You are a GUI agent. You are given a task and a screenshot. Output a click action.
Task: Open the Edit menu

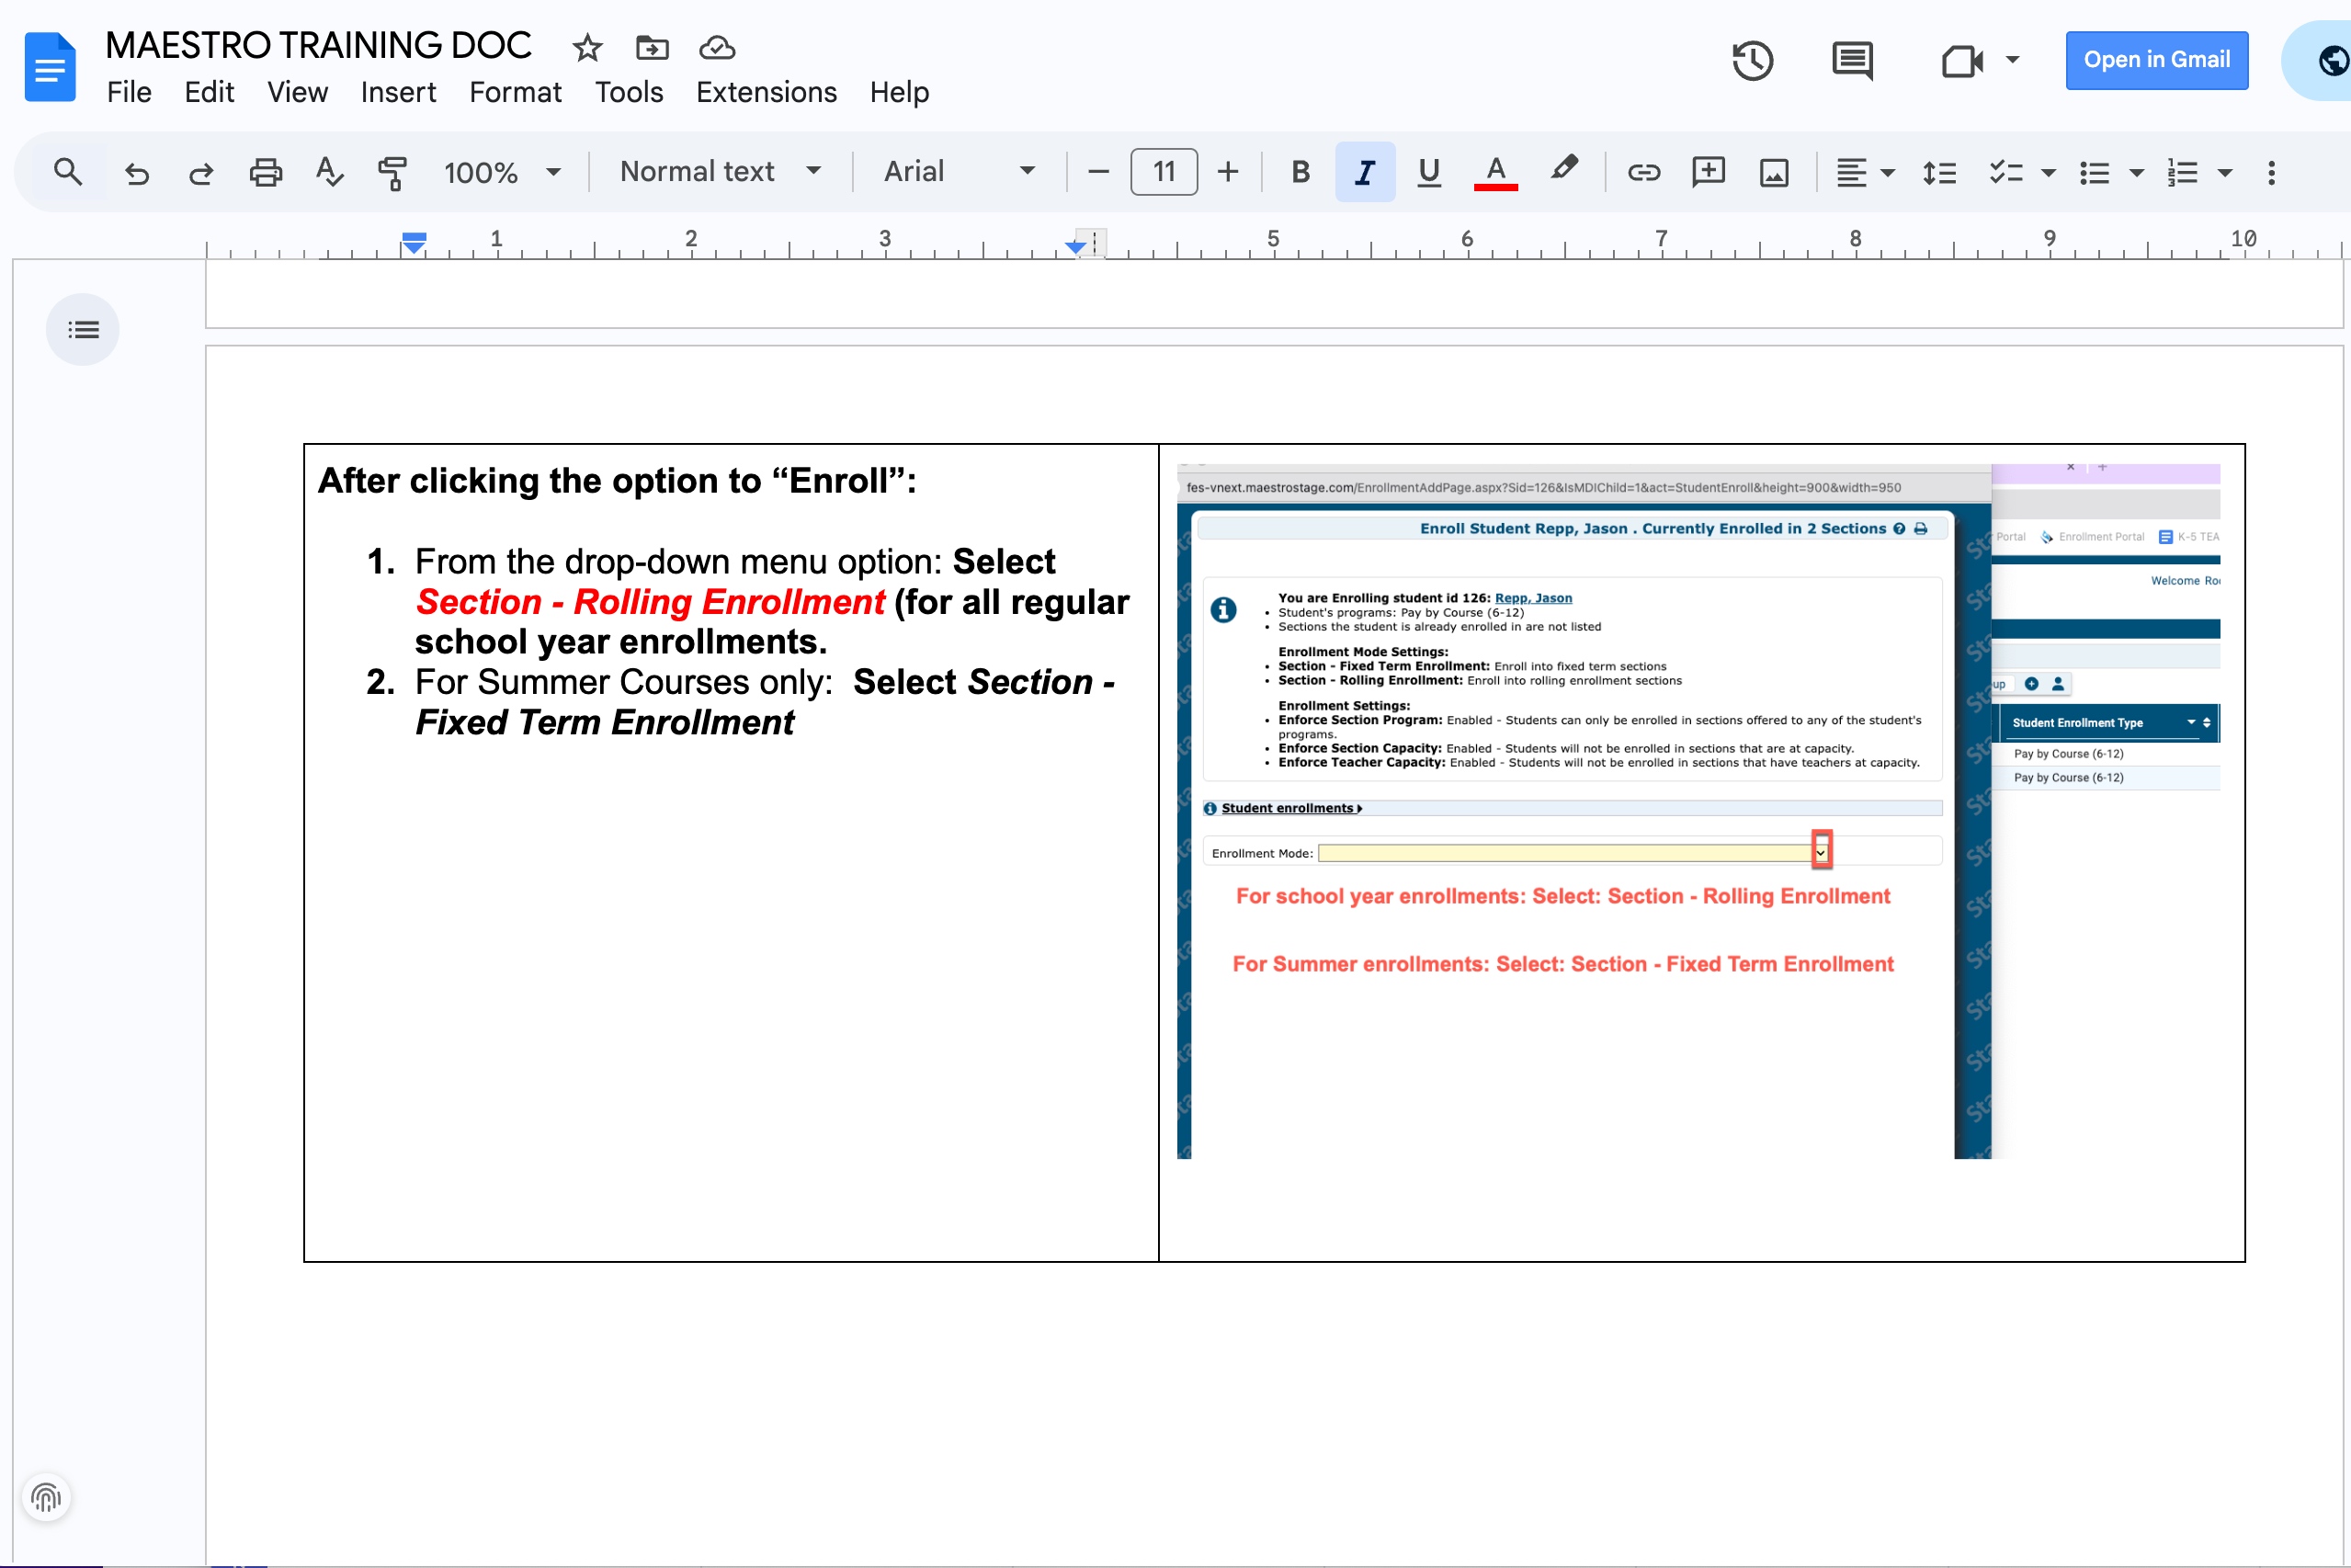pyautogui.click(x=209, y=92)
